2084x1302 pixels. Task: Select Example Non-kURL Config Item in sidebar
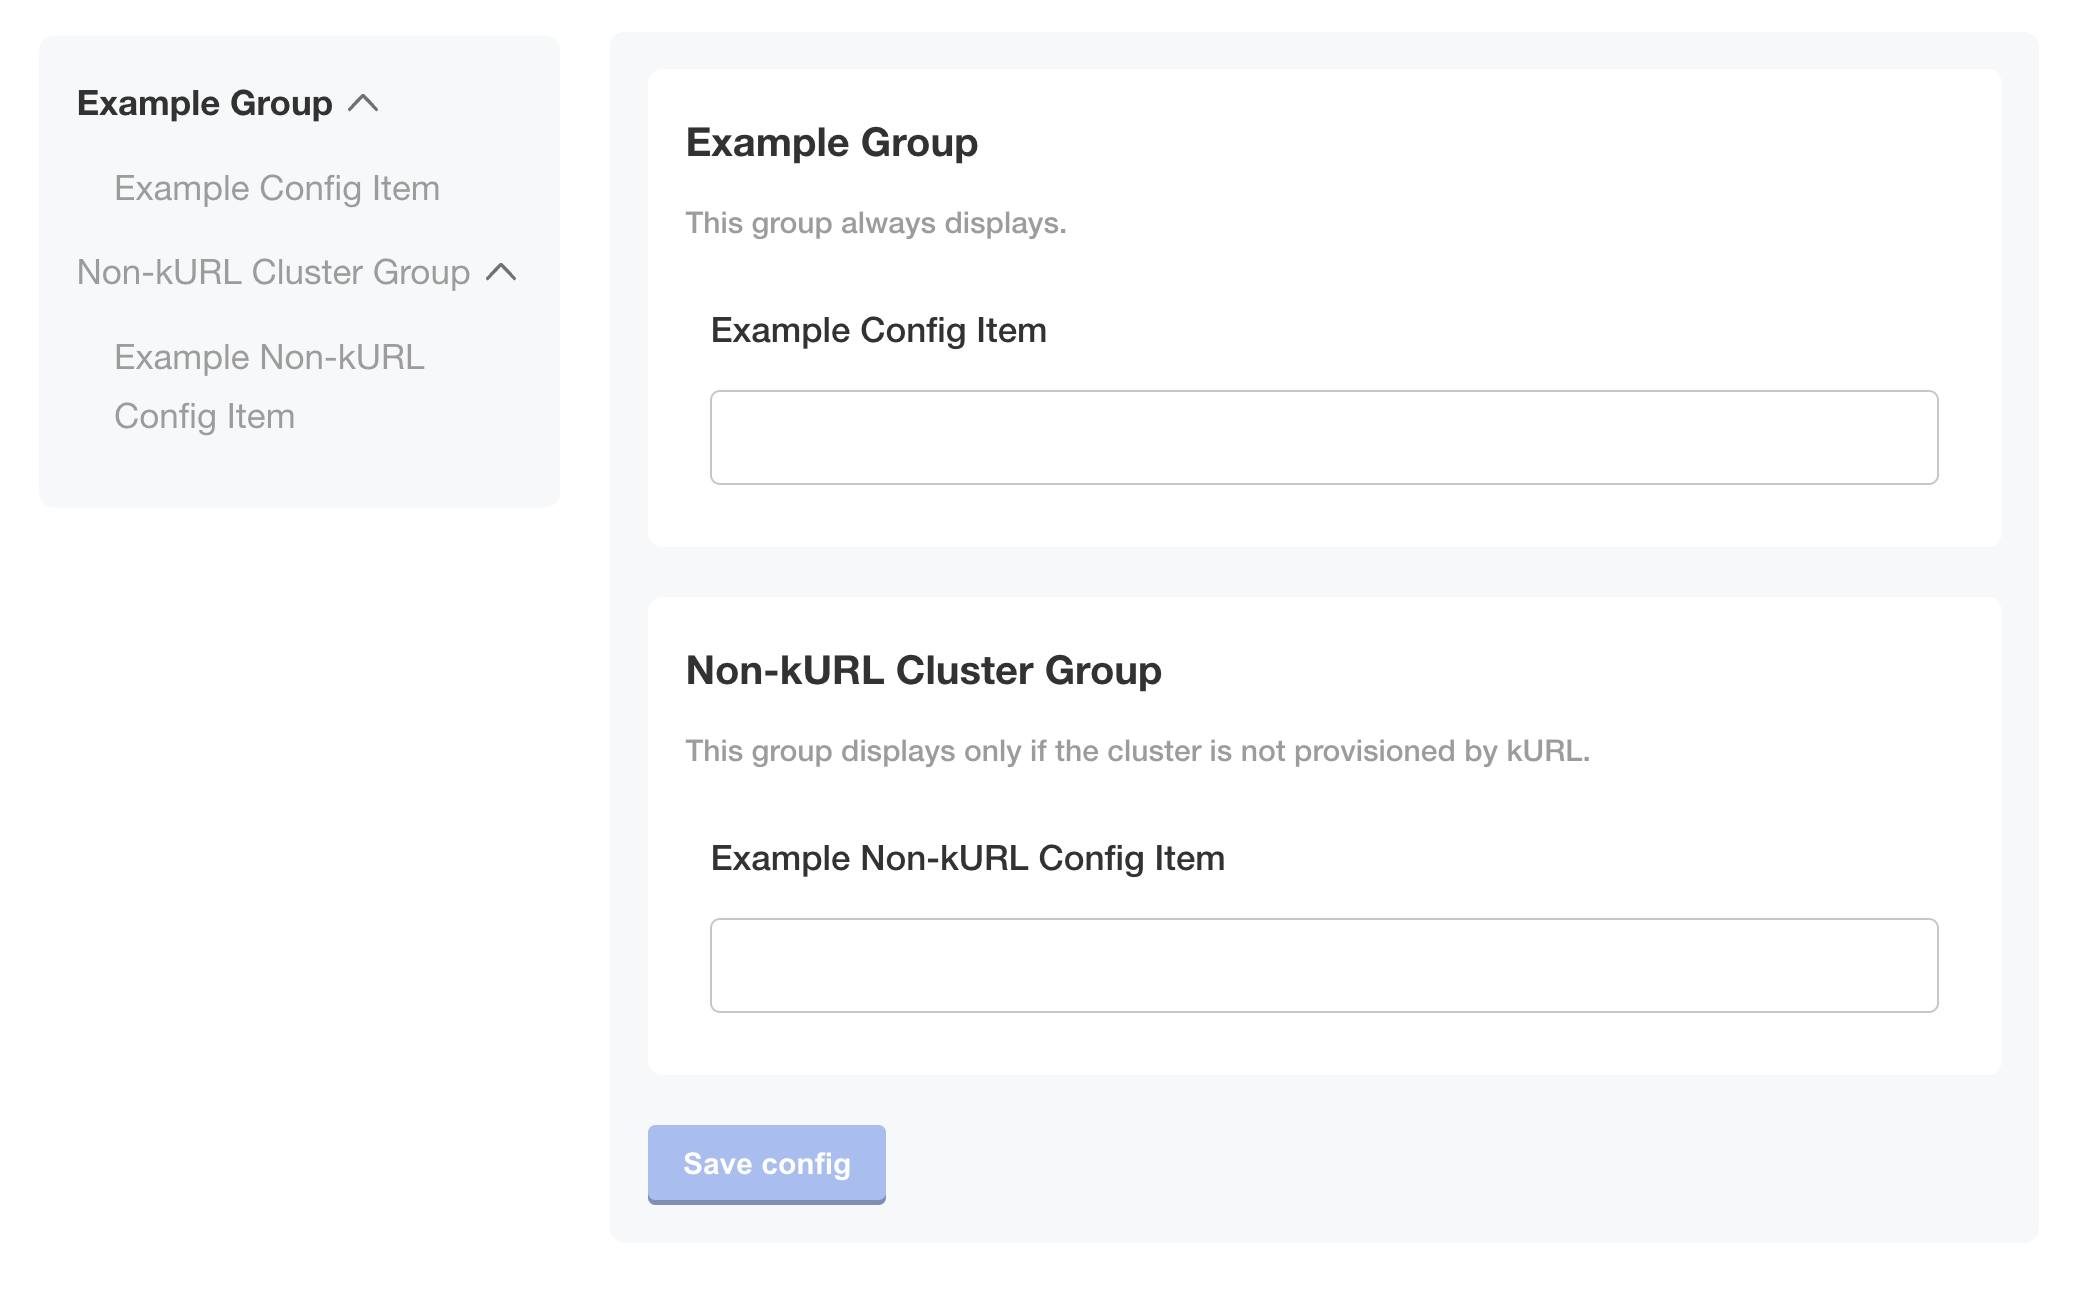click(271, 386)
